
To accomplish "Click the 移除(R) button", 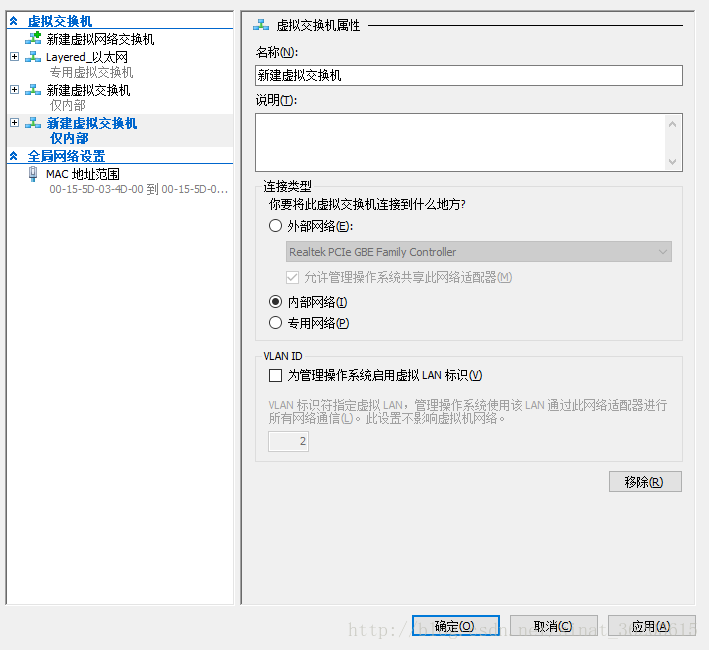I will pyautogui.click(x=645, y=482).
